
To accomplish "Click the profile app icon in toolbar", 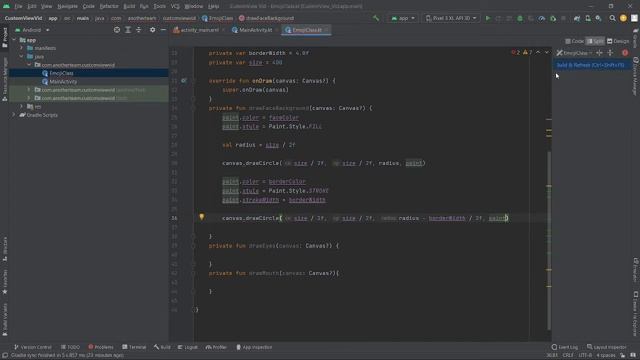I will (x=542, y=18).
